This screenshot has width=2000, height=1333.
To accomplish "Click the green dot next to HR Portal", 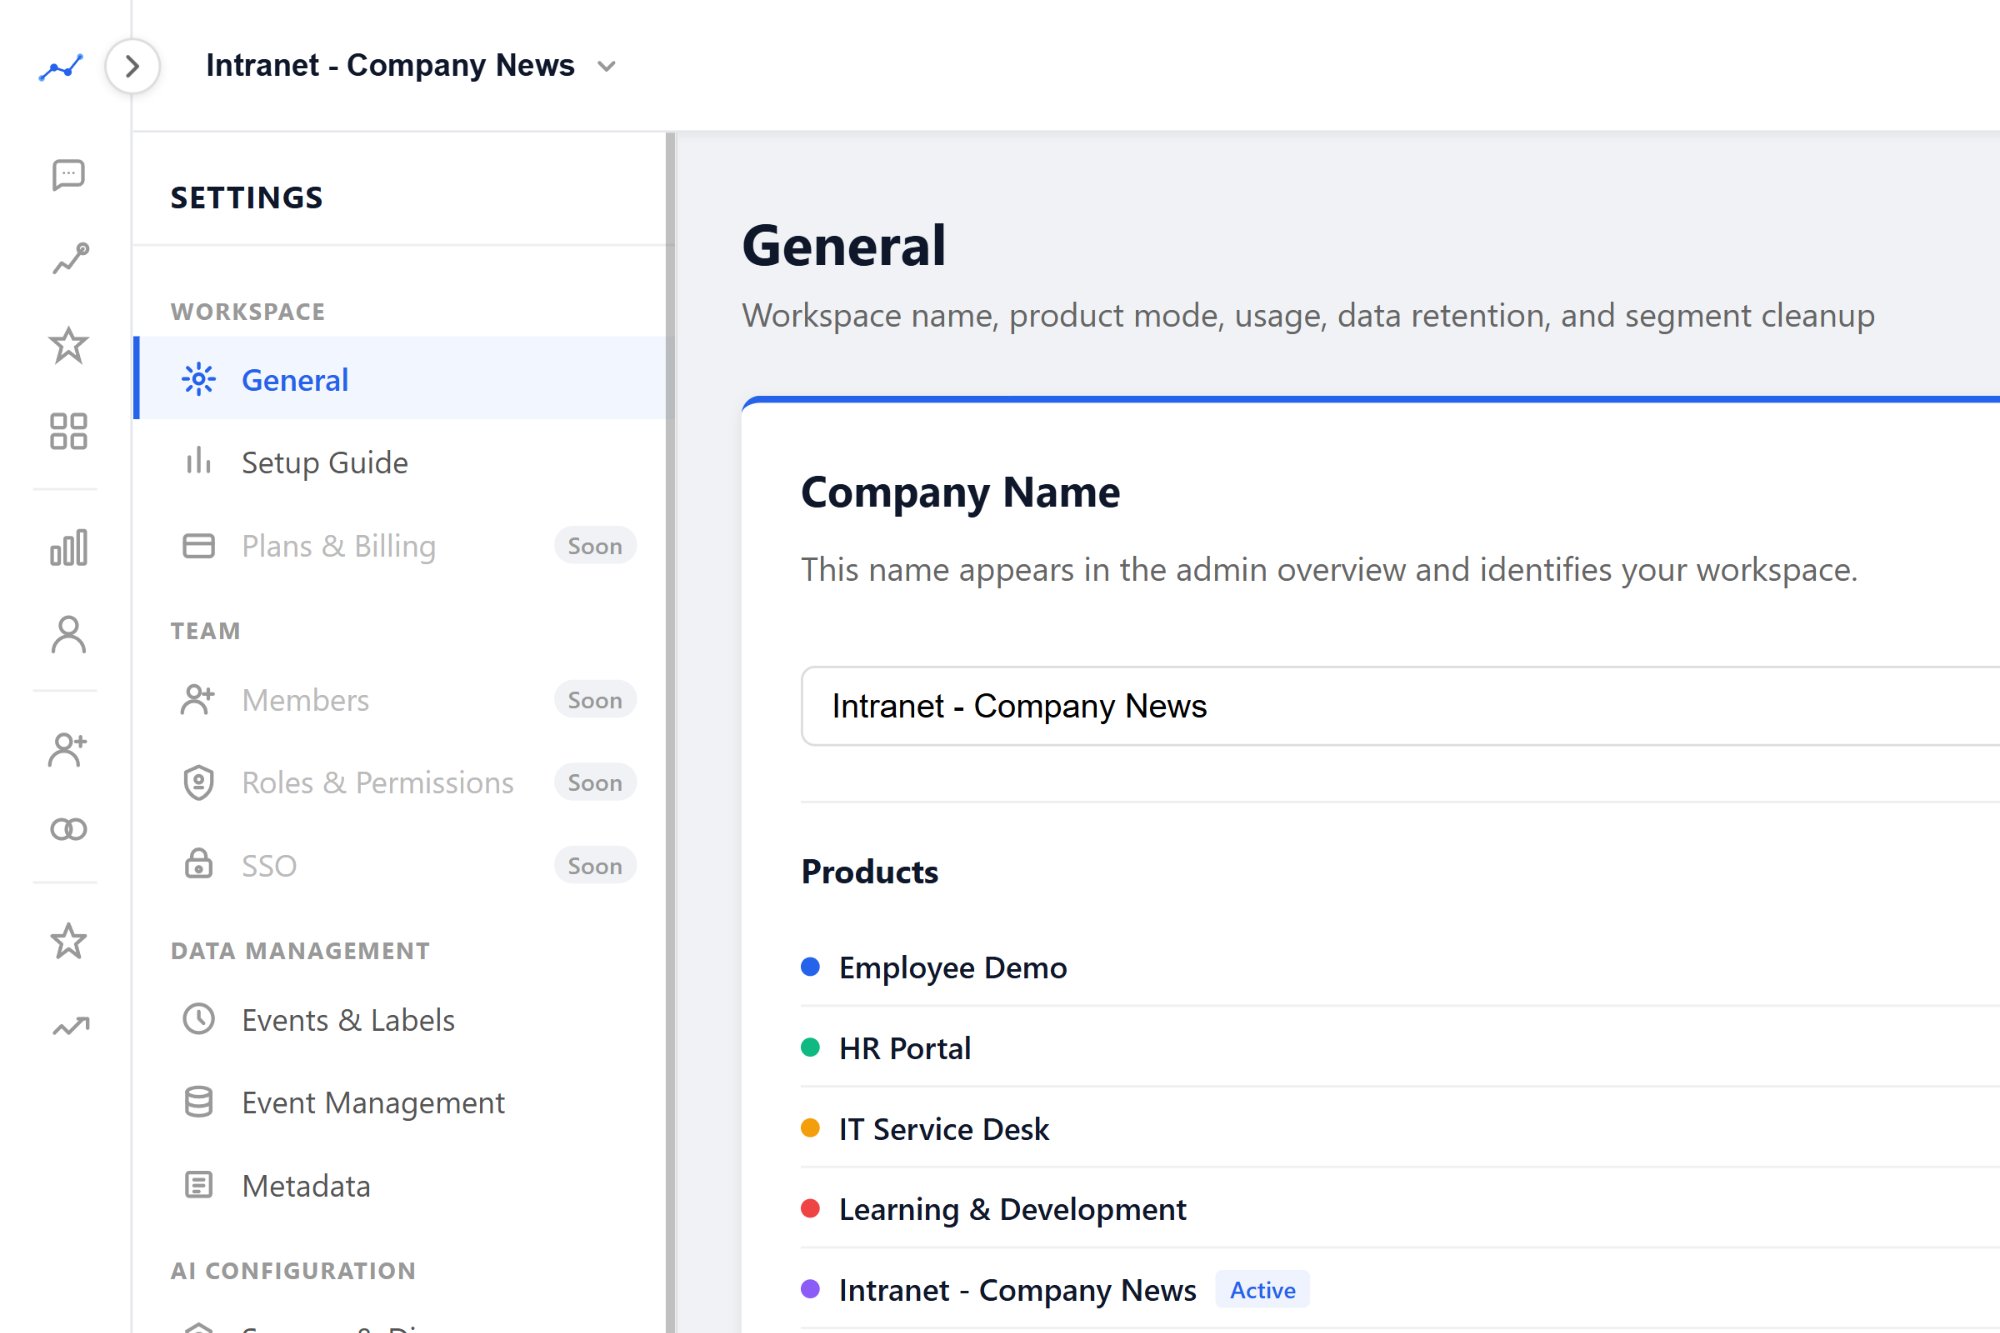I will [811, 1047].
